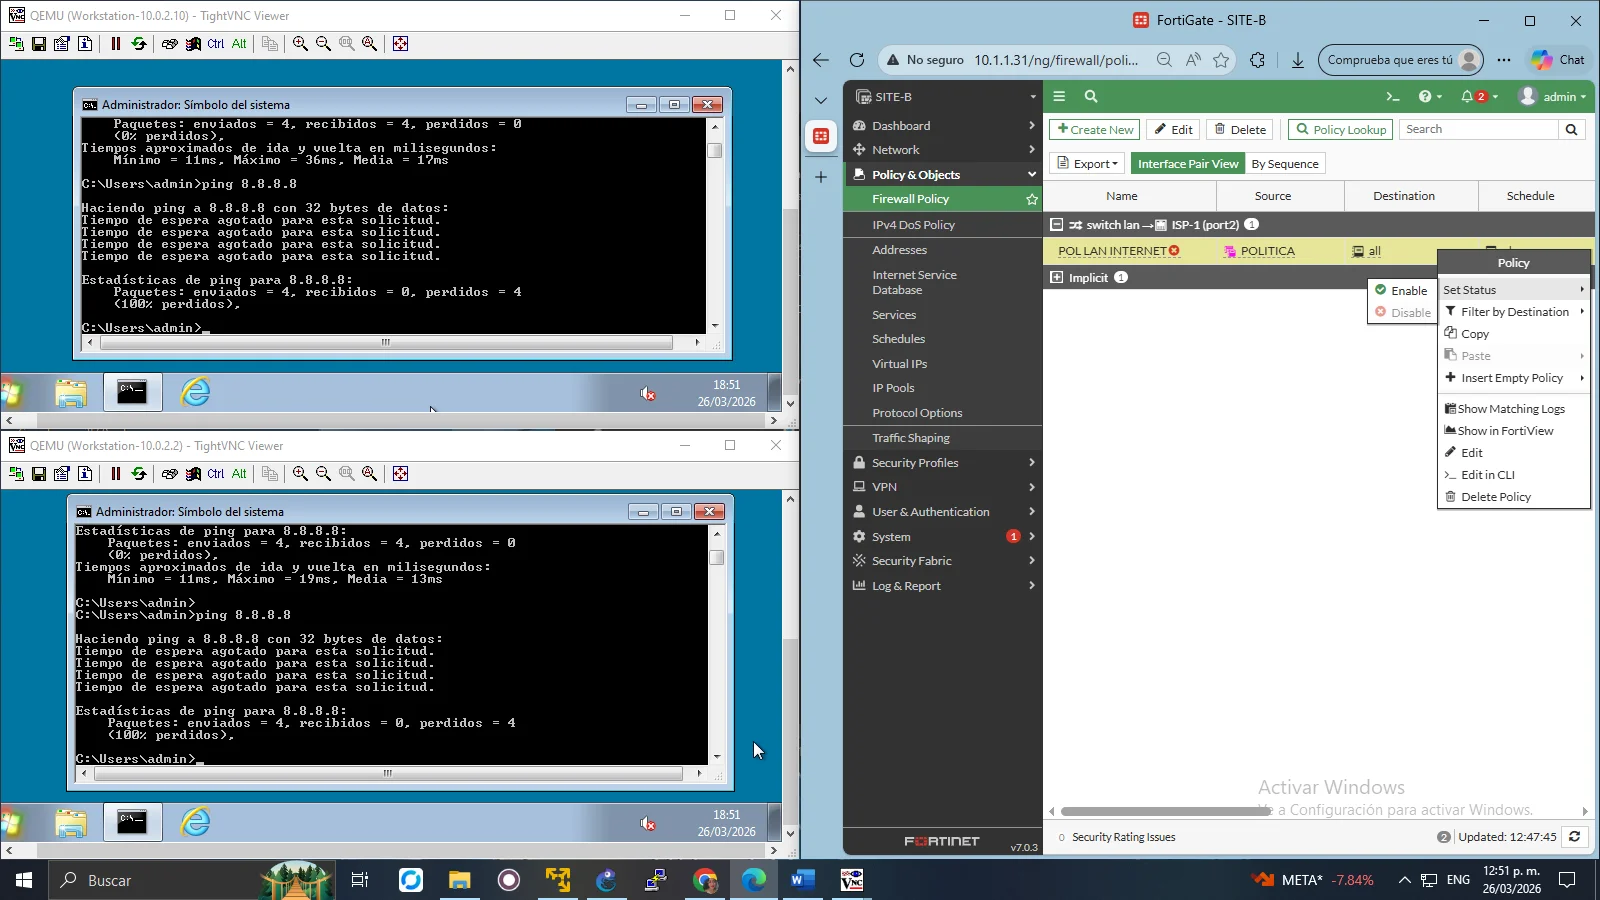
Task: Click Save session icon in Workstation-10.0.2.10 VNC toolbar
Action: 39,44
